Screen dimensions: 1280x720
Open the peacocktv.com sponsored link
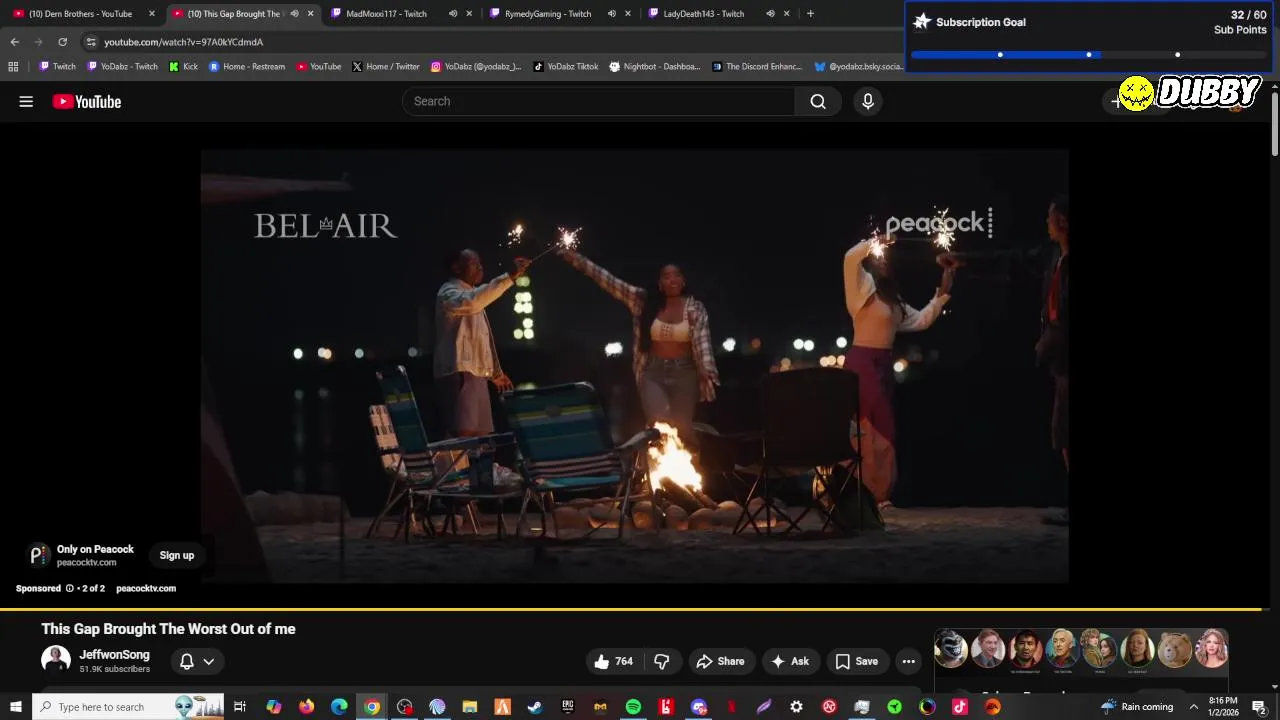[x=146, y=588]
